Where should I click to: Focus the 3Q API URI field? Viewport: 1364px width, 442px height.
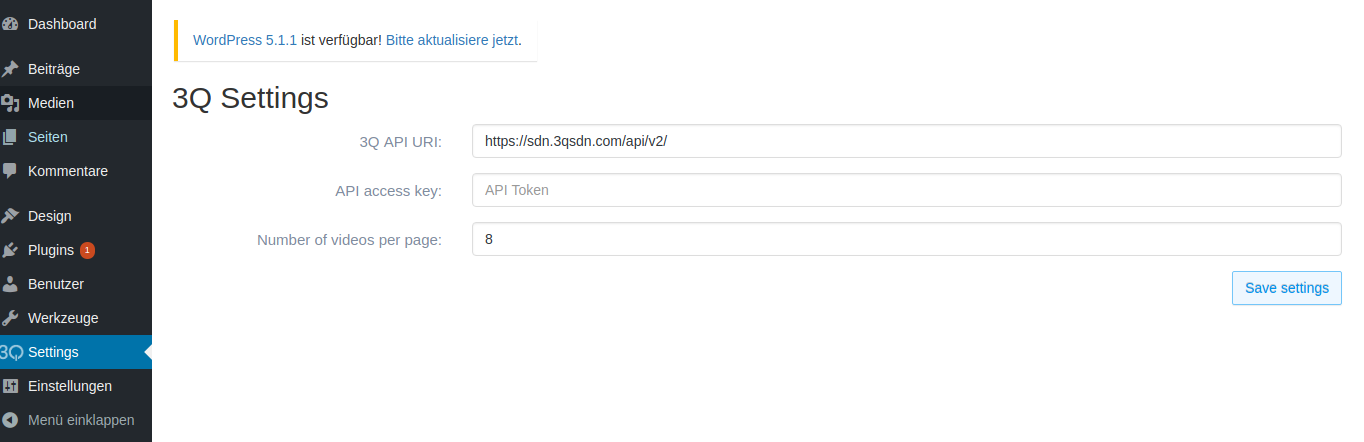pos(906,141)
